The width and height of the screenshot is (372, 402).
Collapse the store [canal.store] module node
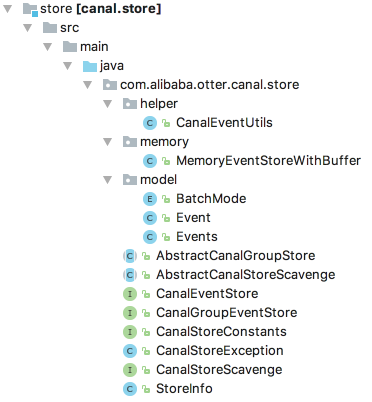point(7,9)
